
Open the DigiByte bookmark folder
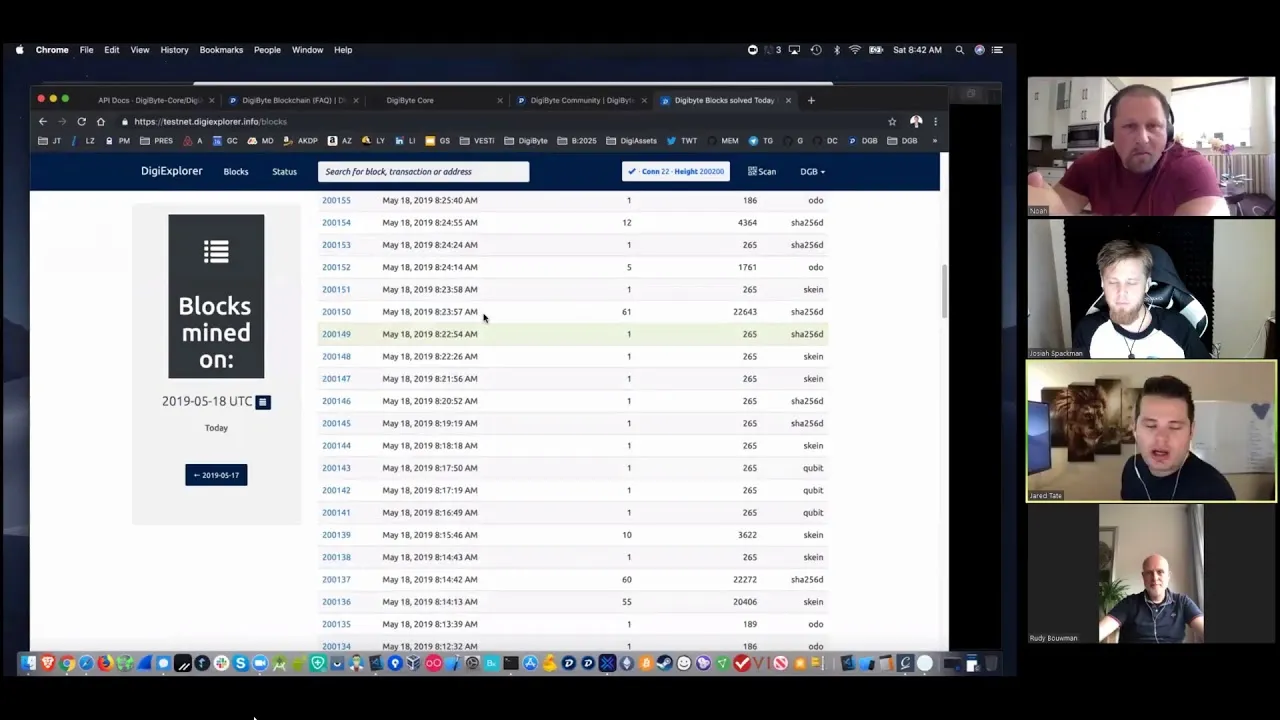526,141
